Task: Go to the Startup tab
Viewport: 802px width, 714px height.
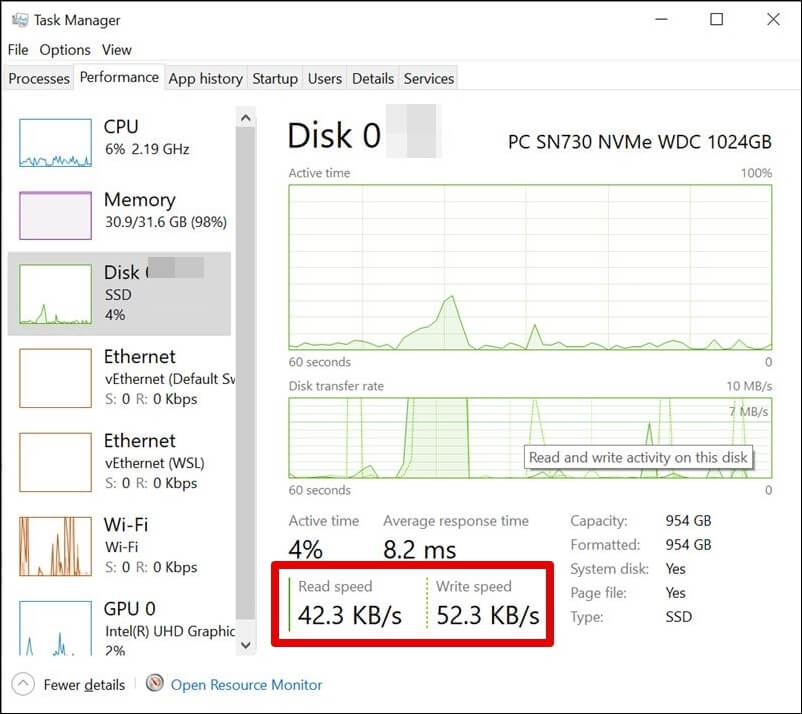Action: tap(275, 78)
